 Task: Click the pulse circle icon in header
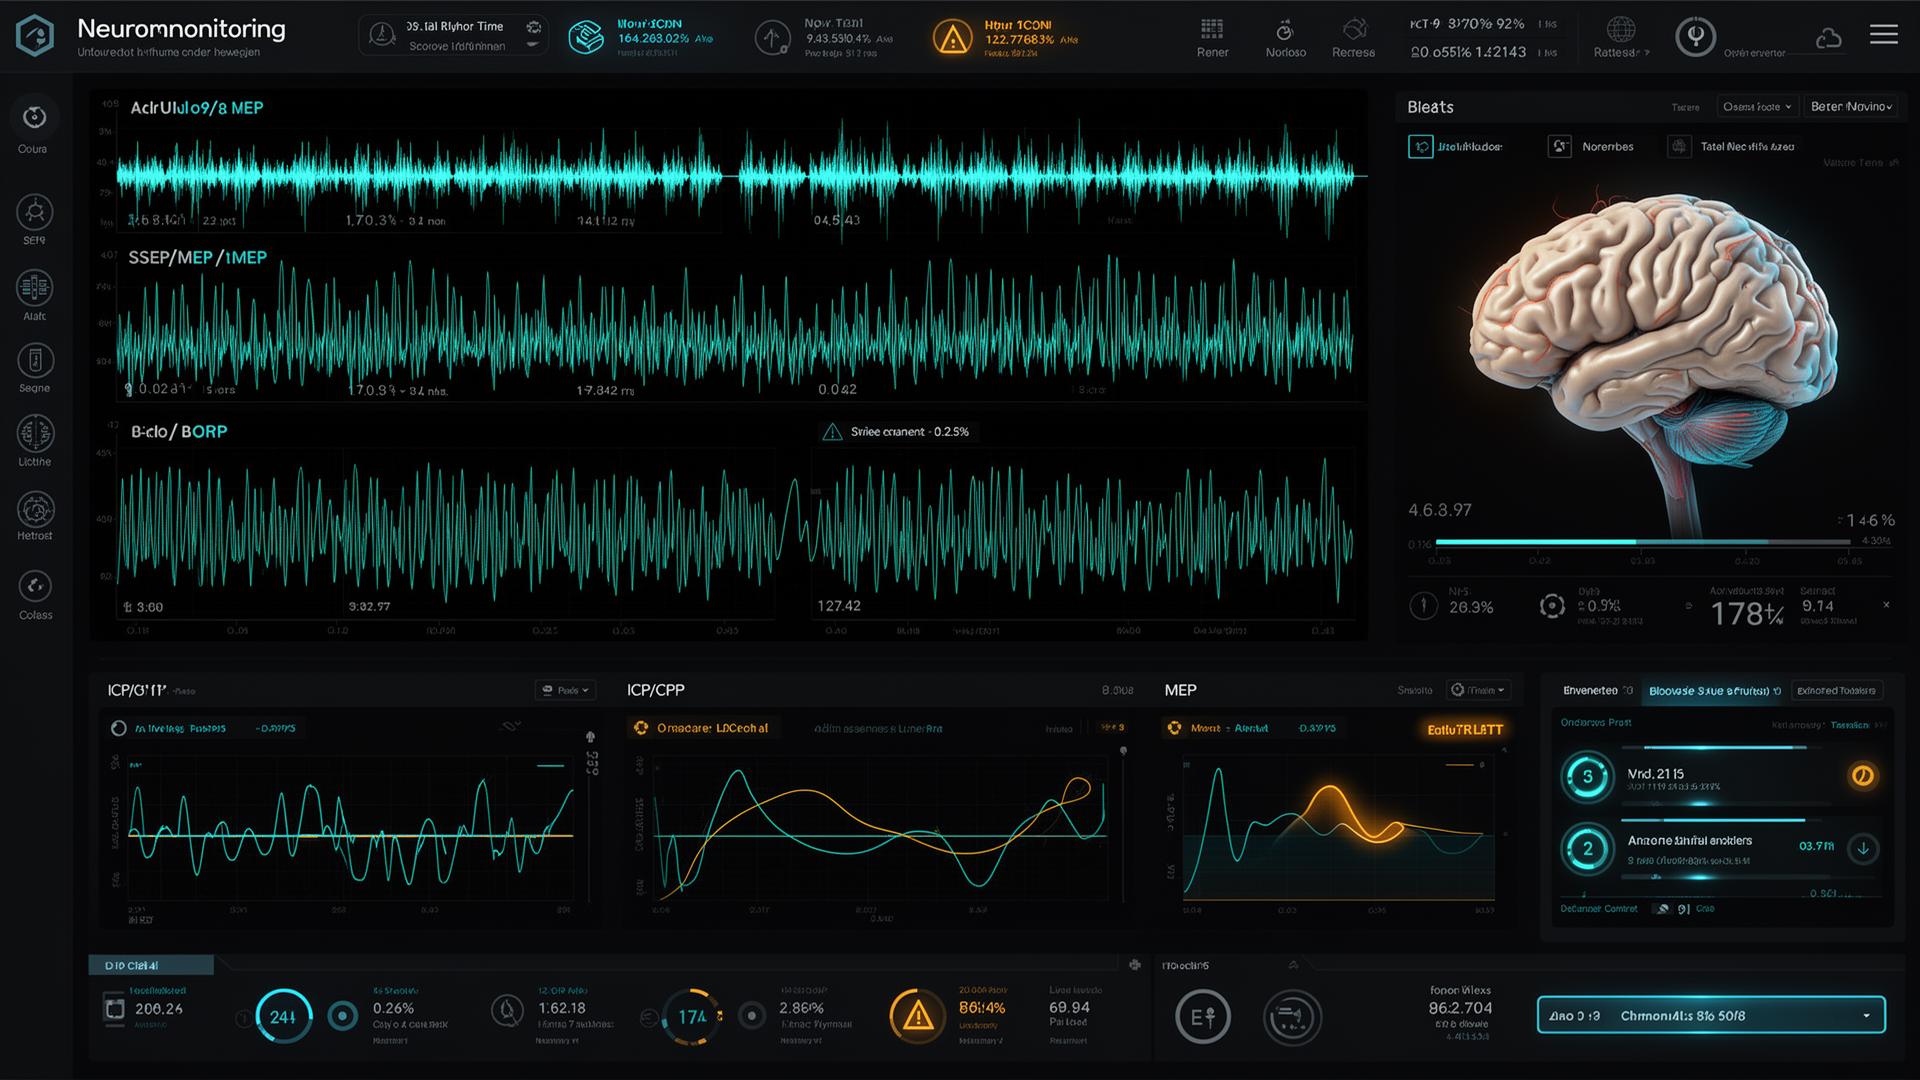click(x=772, y=38)
